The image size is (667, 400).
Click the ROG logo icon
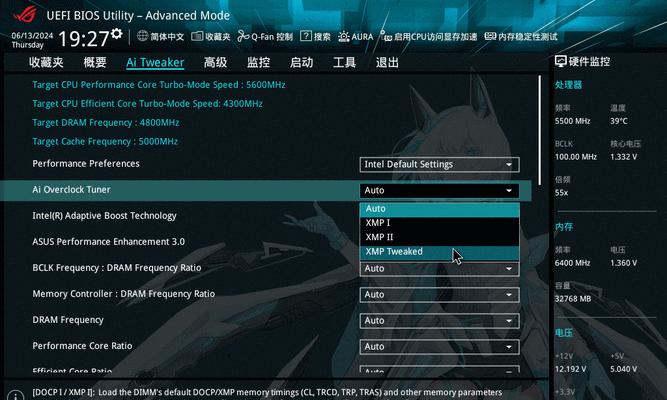[25, 14]
